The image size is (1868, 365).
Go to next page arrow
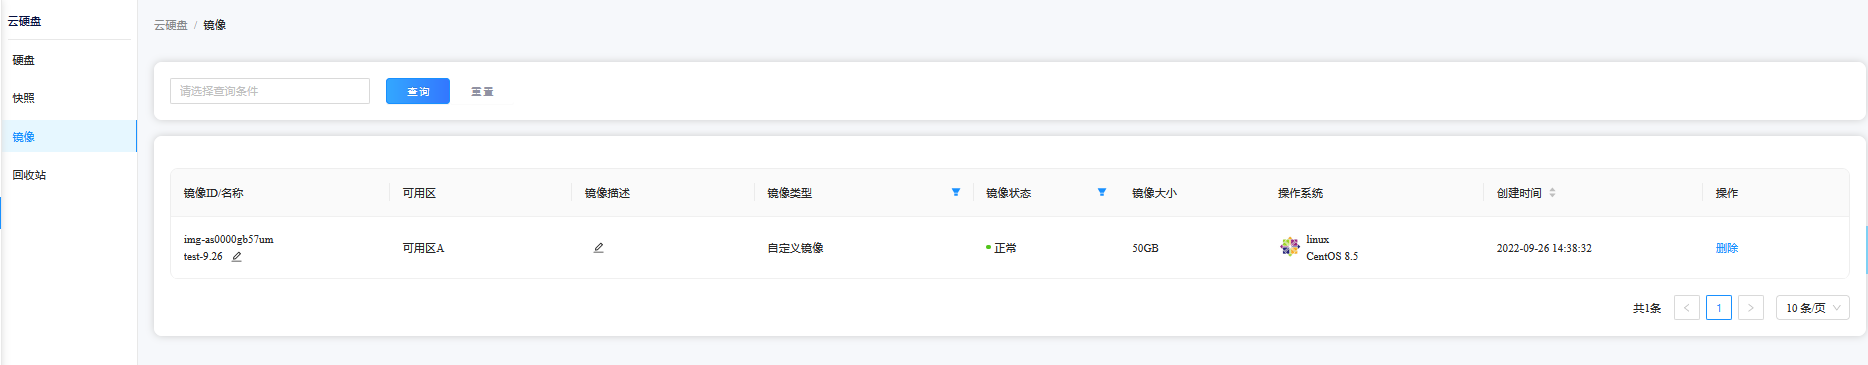[1751, 308]
